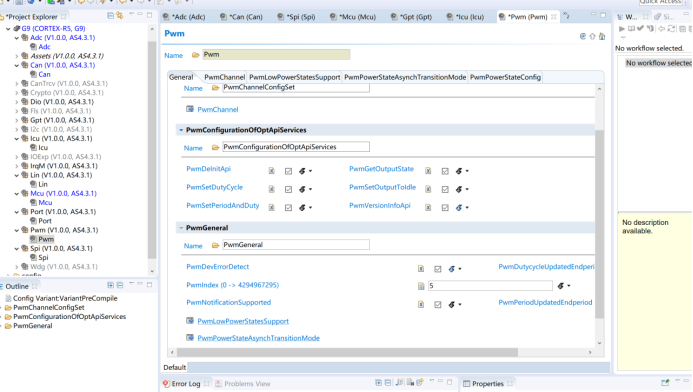Toggle the PwmDeInitApi checkbox
The width and height of the screenshot is (693, 392).
tap(288, 171)
